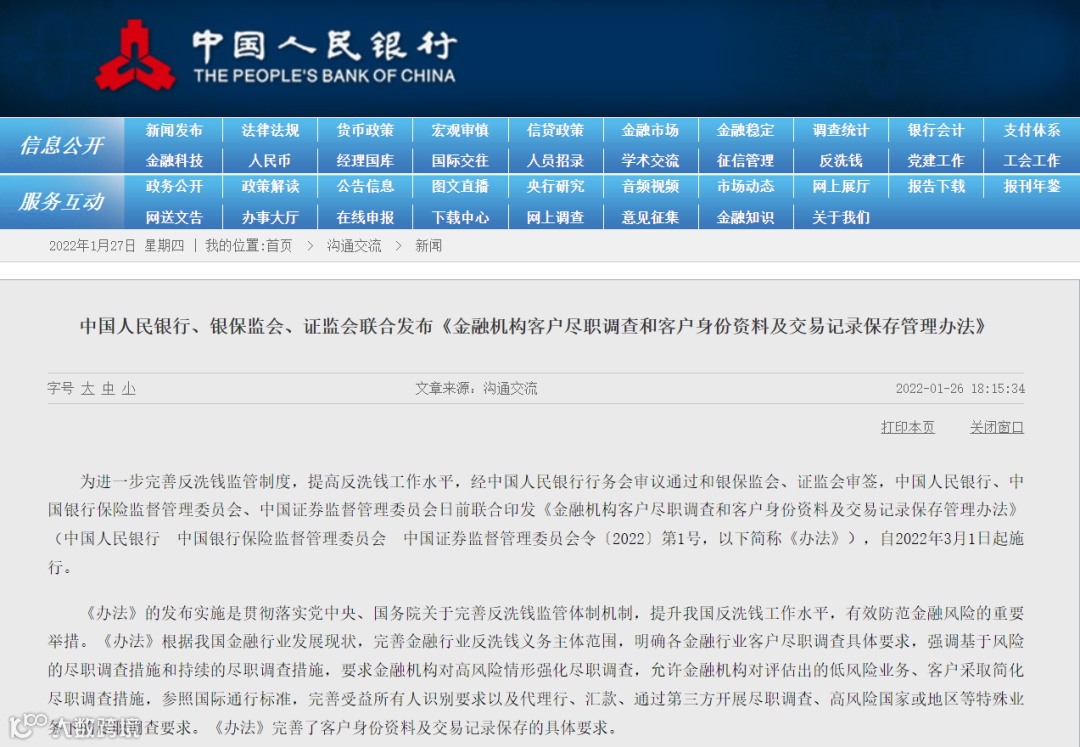Open 宏观审慎 in the navigation
Screen dimensions: 1080x747
click(460, 130)
